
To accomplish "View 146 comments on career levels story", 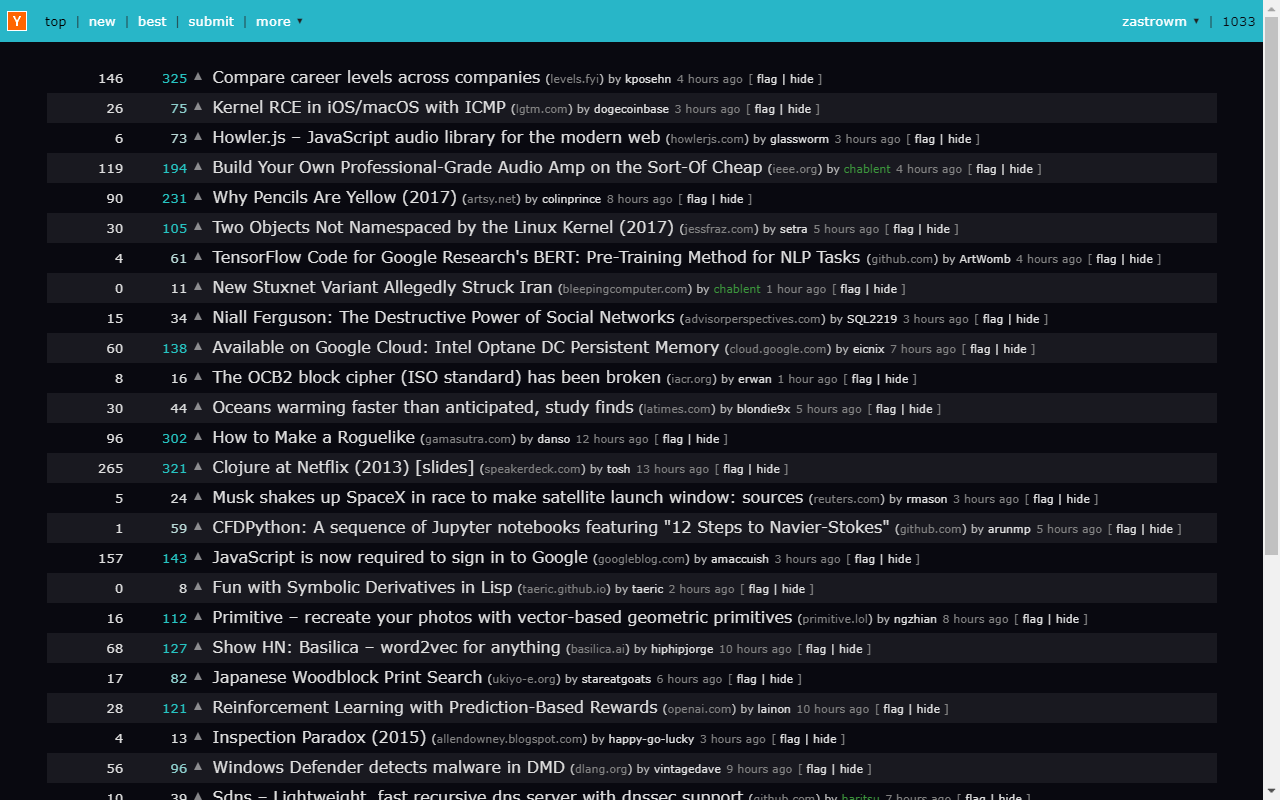I will coord(111,79).
